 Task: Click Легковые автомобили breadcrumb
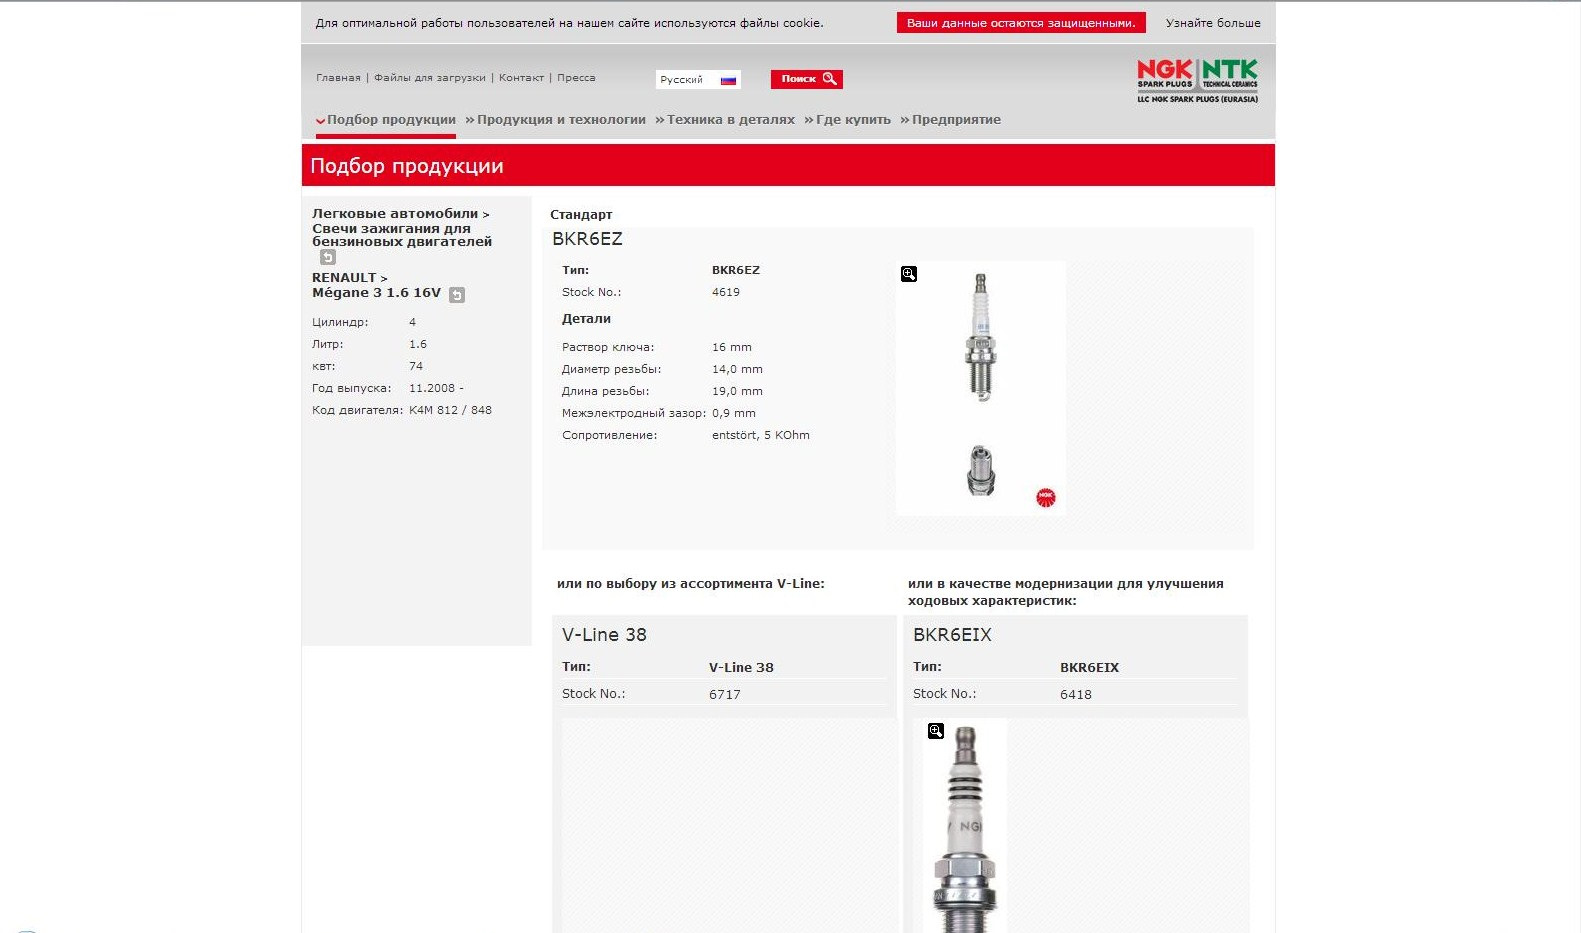click(x=395, y=214)
